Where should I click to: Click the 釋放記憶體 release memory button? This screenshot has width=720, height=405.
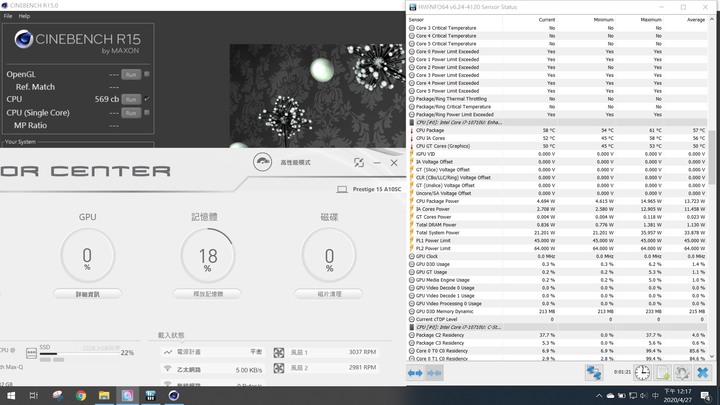point(208,294)
